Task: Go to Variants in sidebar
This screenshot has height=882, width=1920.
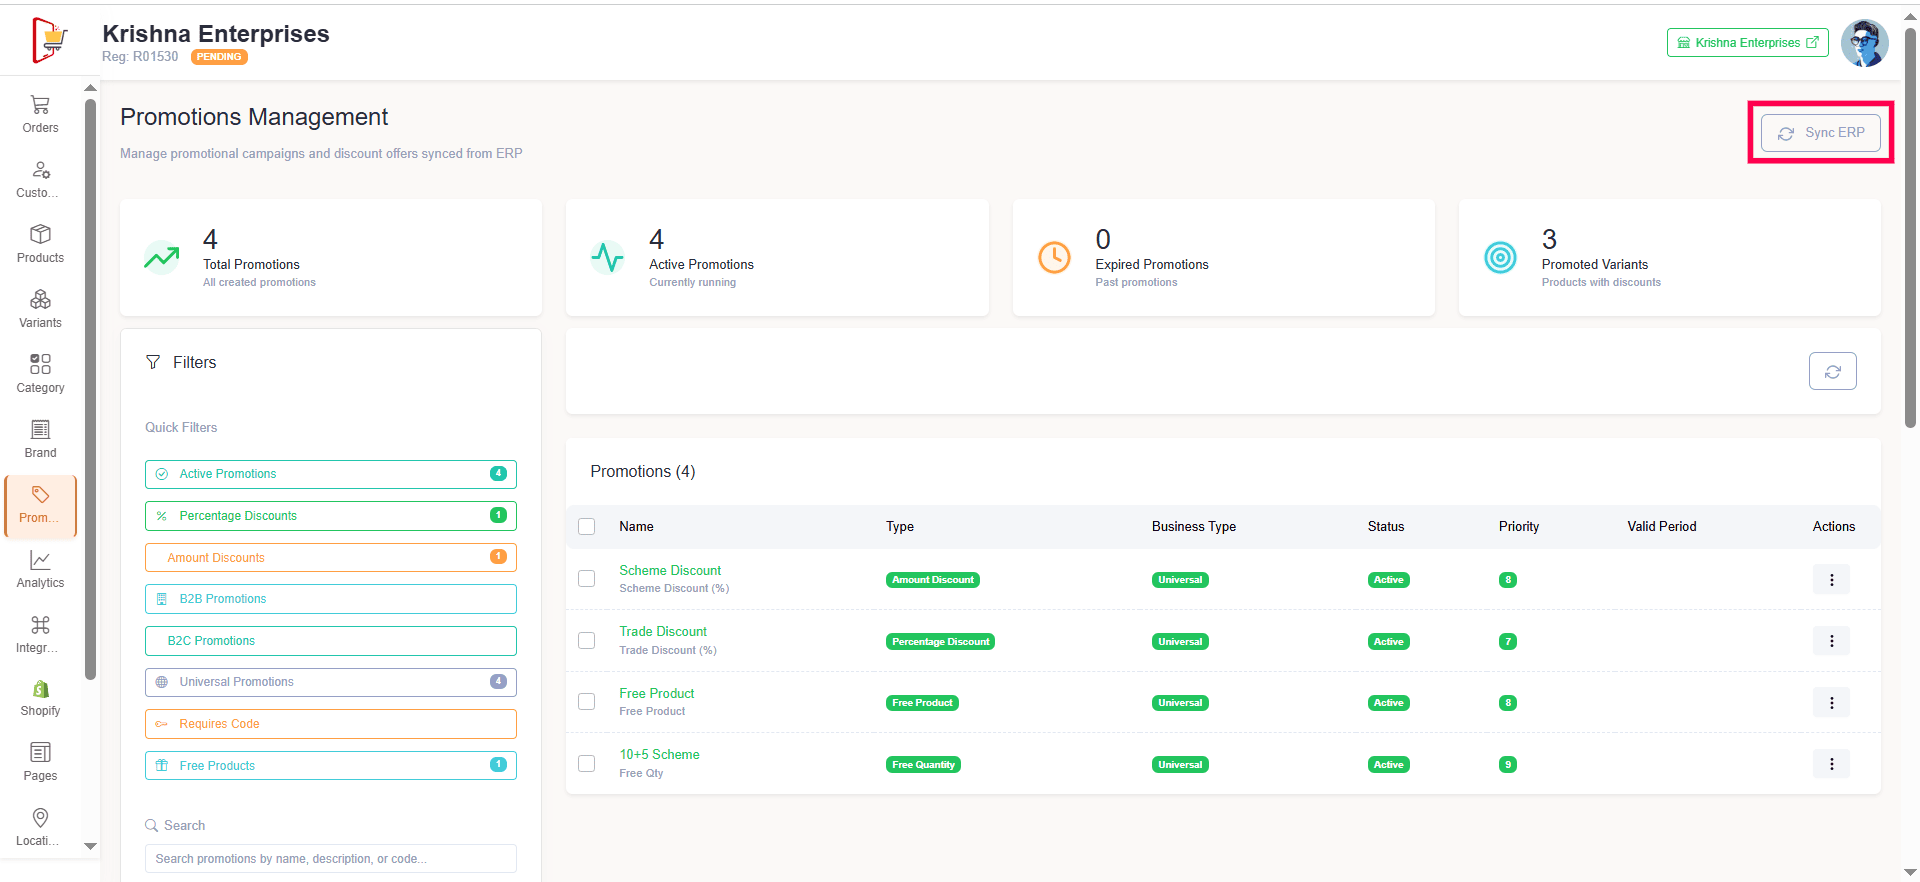Action: coord(40,309)
